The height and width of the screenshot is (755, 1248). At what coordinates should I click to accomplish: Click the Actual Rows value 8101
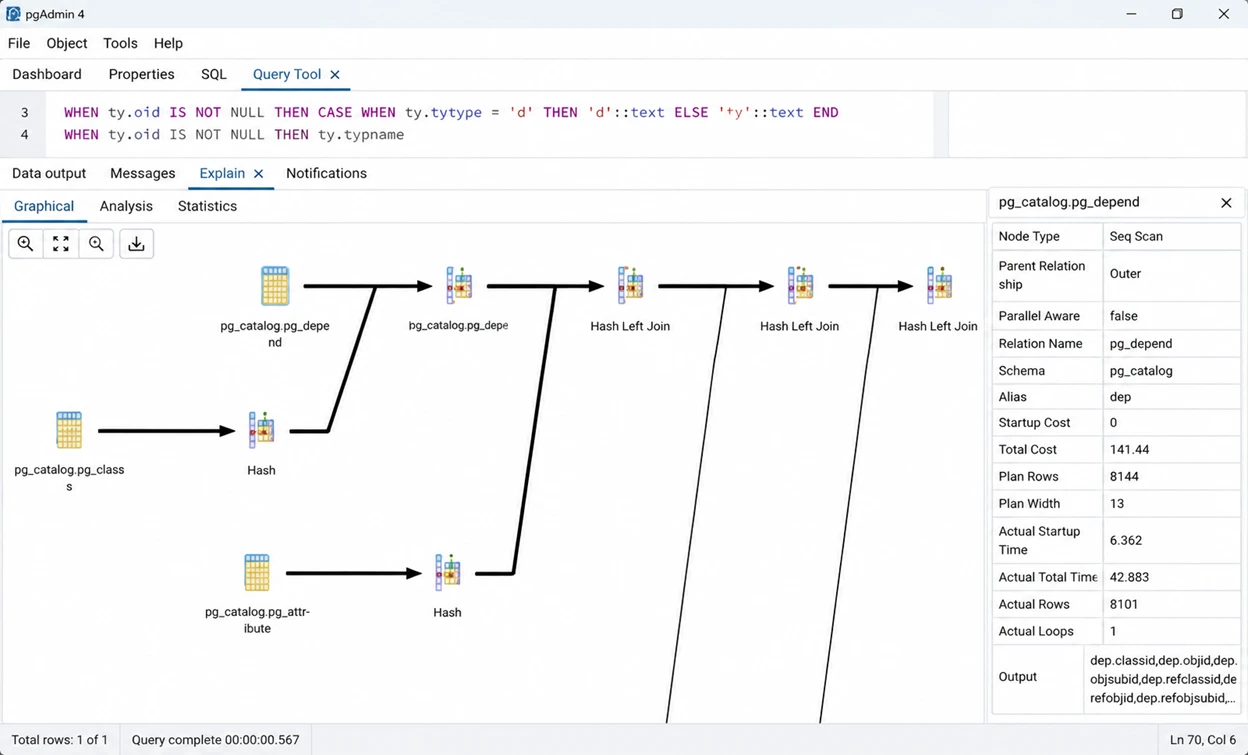point(1124,604)
